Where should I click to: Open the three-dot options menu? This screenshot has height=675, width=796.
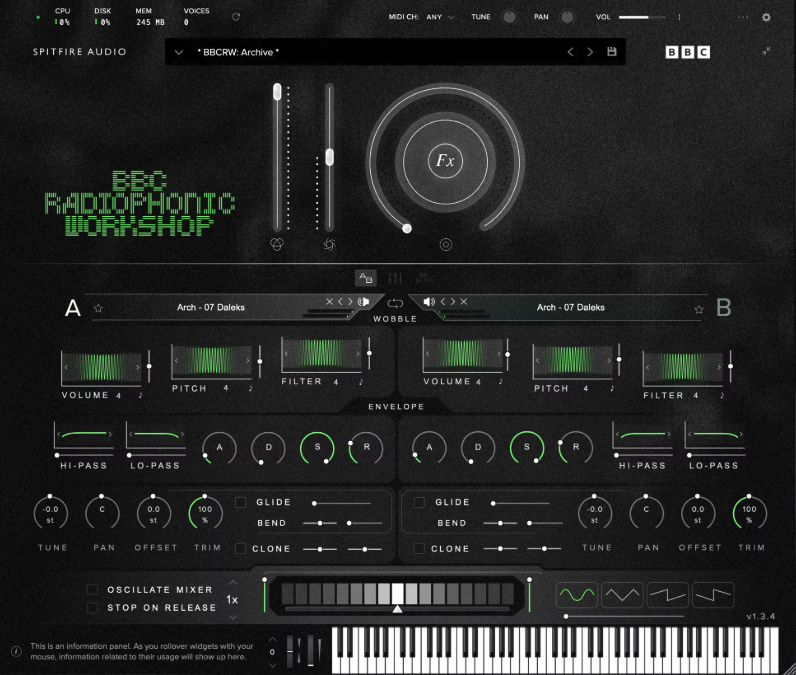click(743, 17)
